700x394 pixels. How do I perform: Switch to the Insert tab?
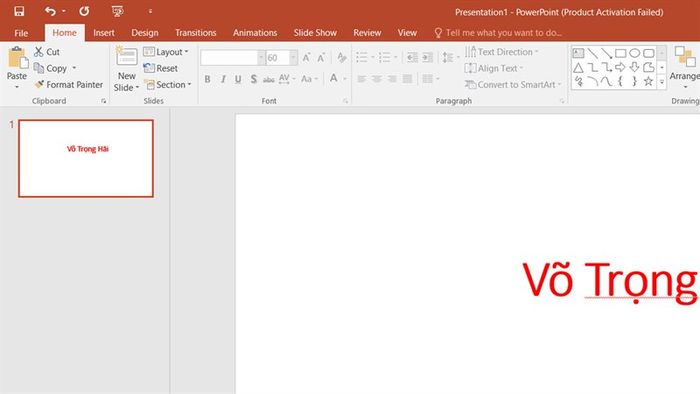coord(104,33)
